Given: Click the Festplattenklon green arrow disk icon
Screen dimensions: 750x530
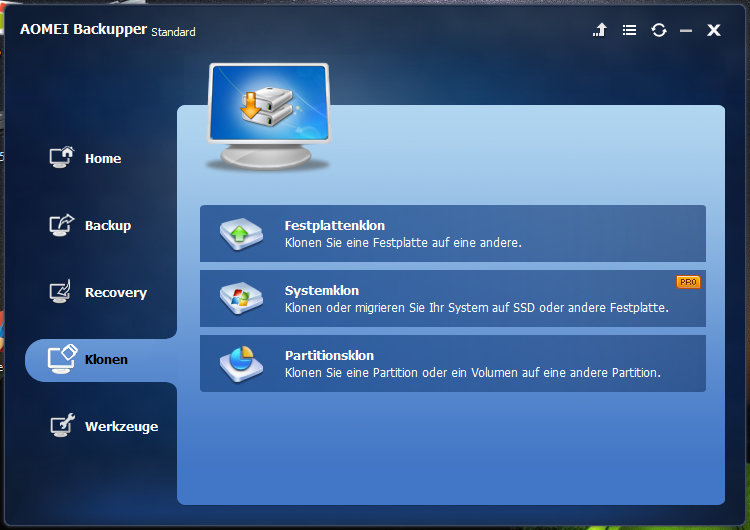Looking at the screenshot, I should point(241,234).
